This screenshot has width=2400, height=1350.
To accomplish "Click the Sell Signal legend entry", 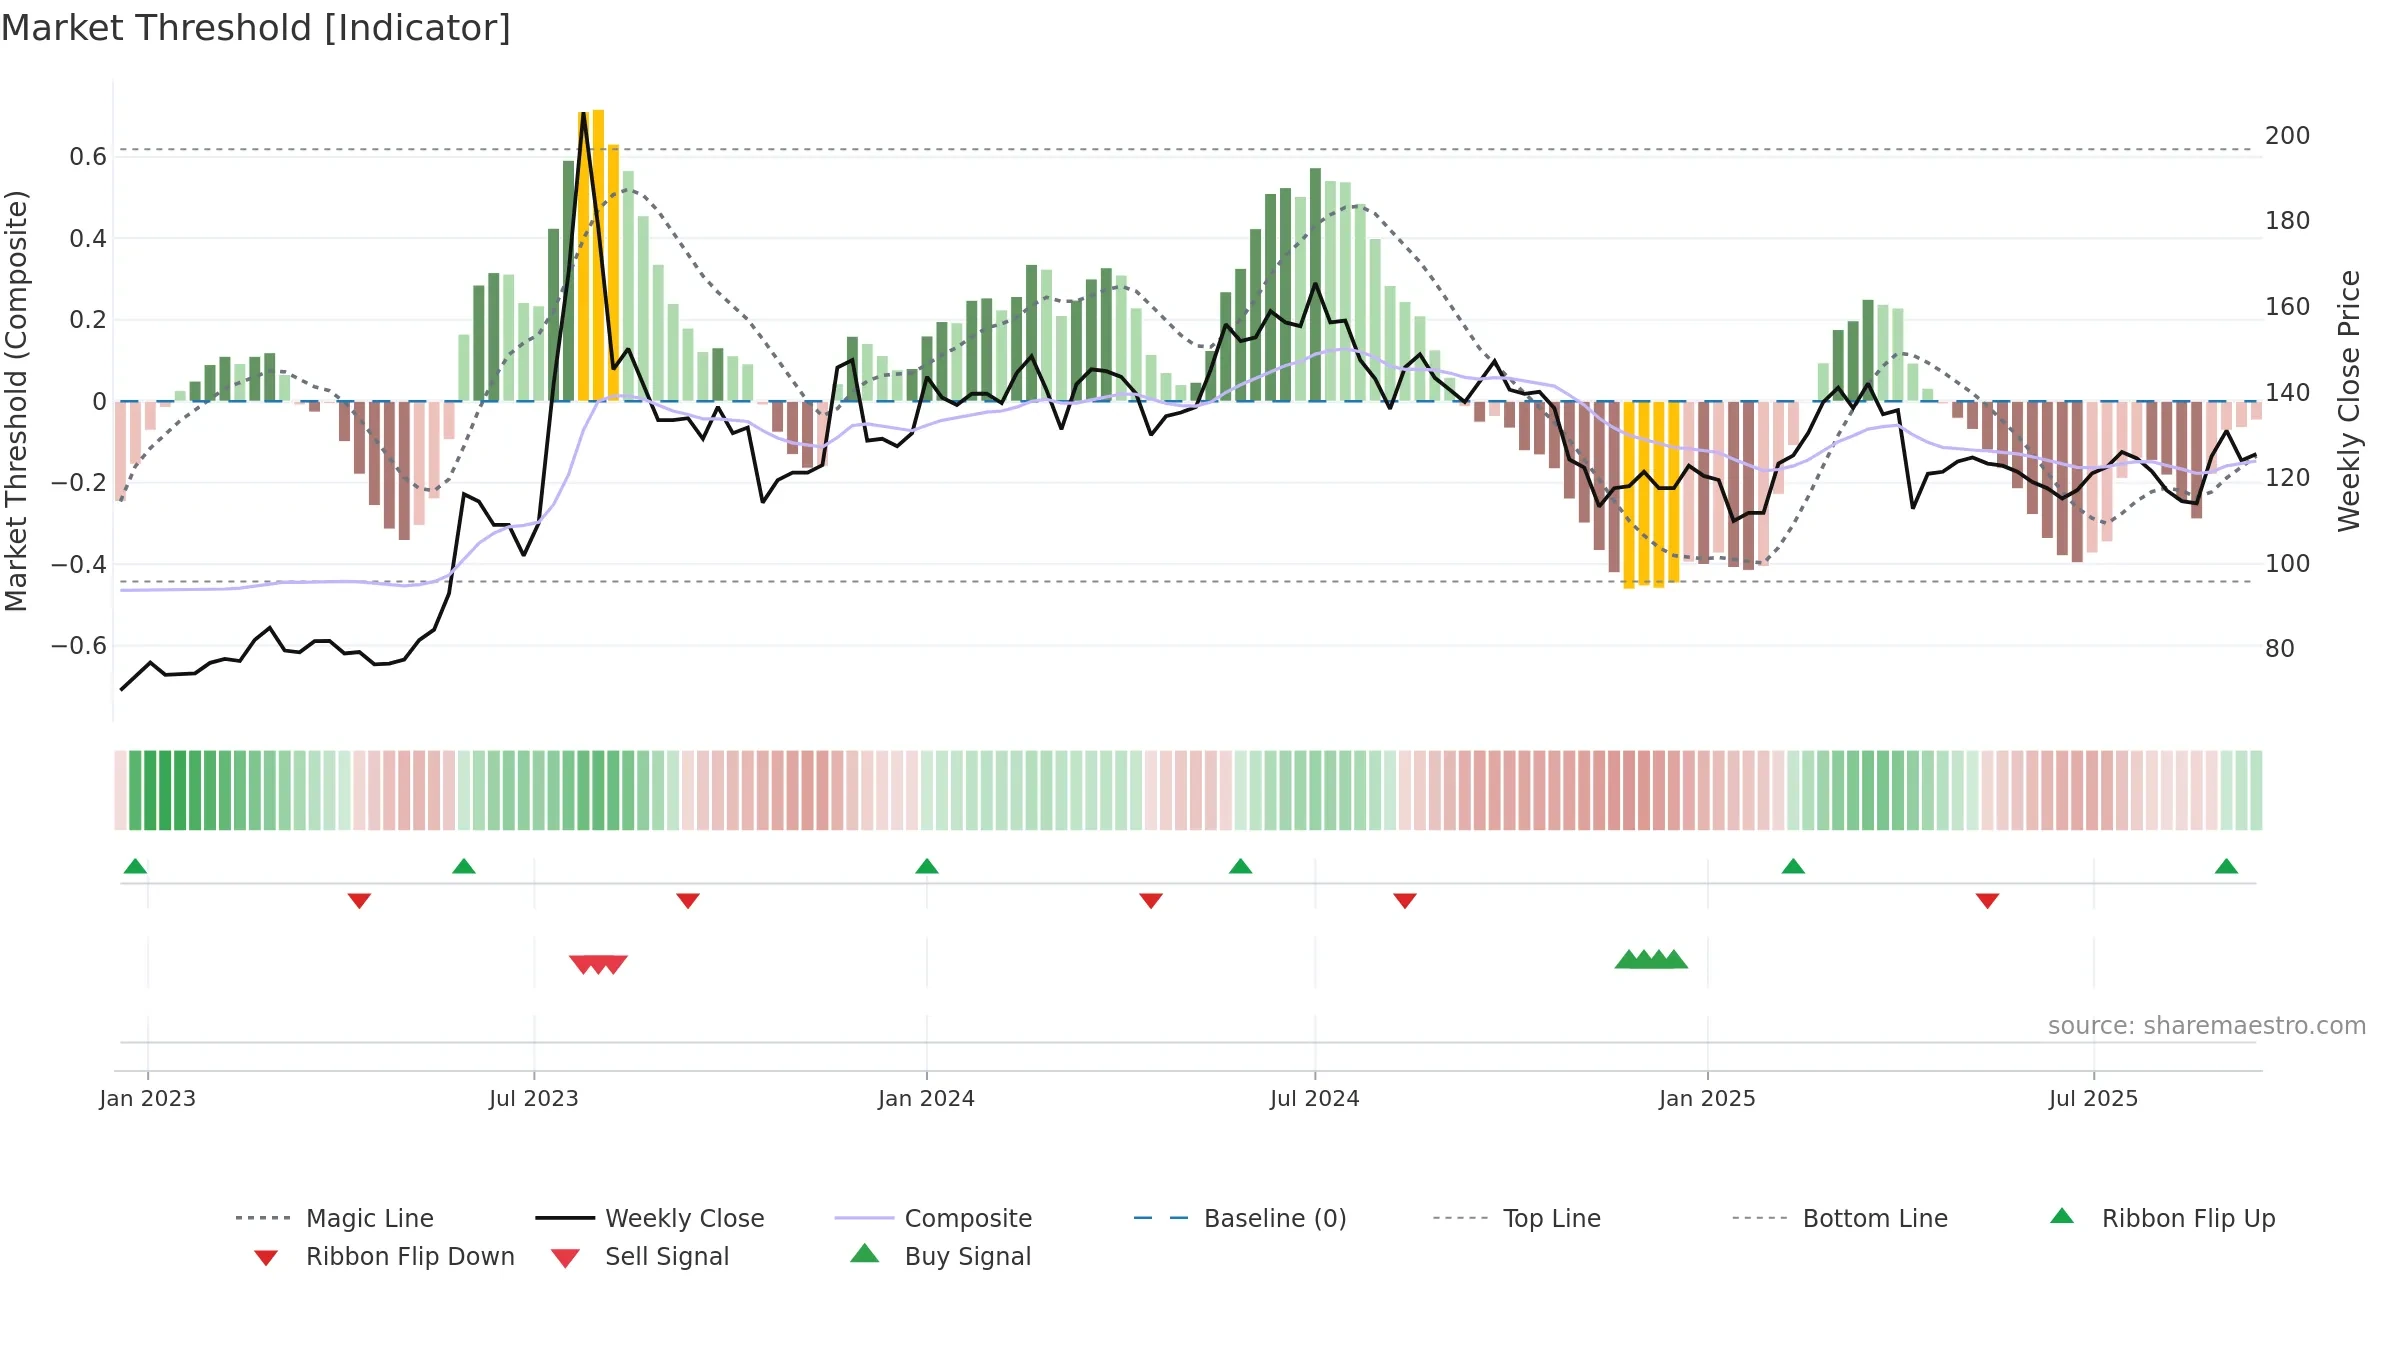I will (x=640, y=1256).
